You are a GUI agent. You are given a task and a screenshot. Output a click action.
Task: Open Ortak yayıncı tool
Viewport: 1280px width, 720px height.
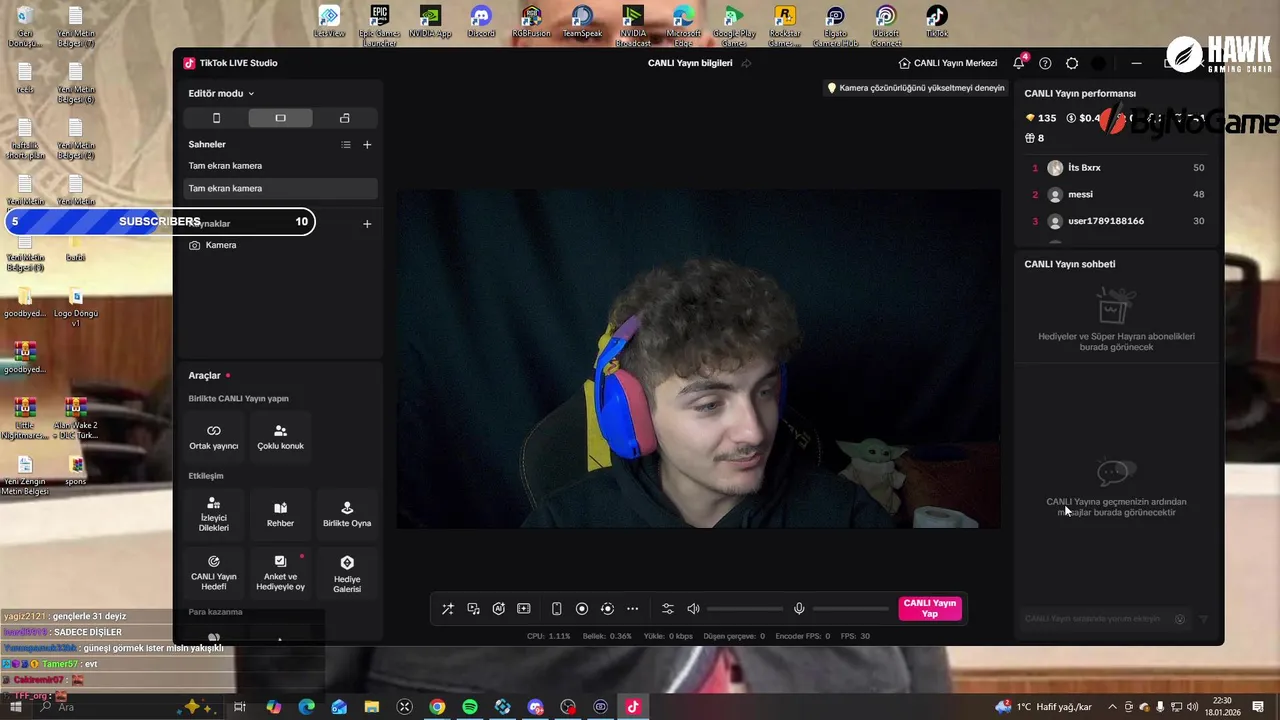coord(214,437)
